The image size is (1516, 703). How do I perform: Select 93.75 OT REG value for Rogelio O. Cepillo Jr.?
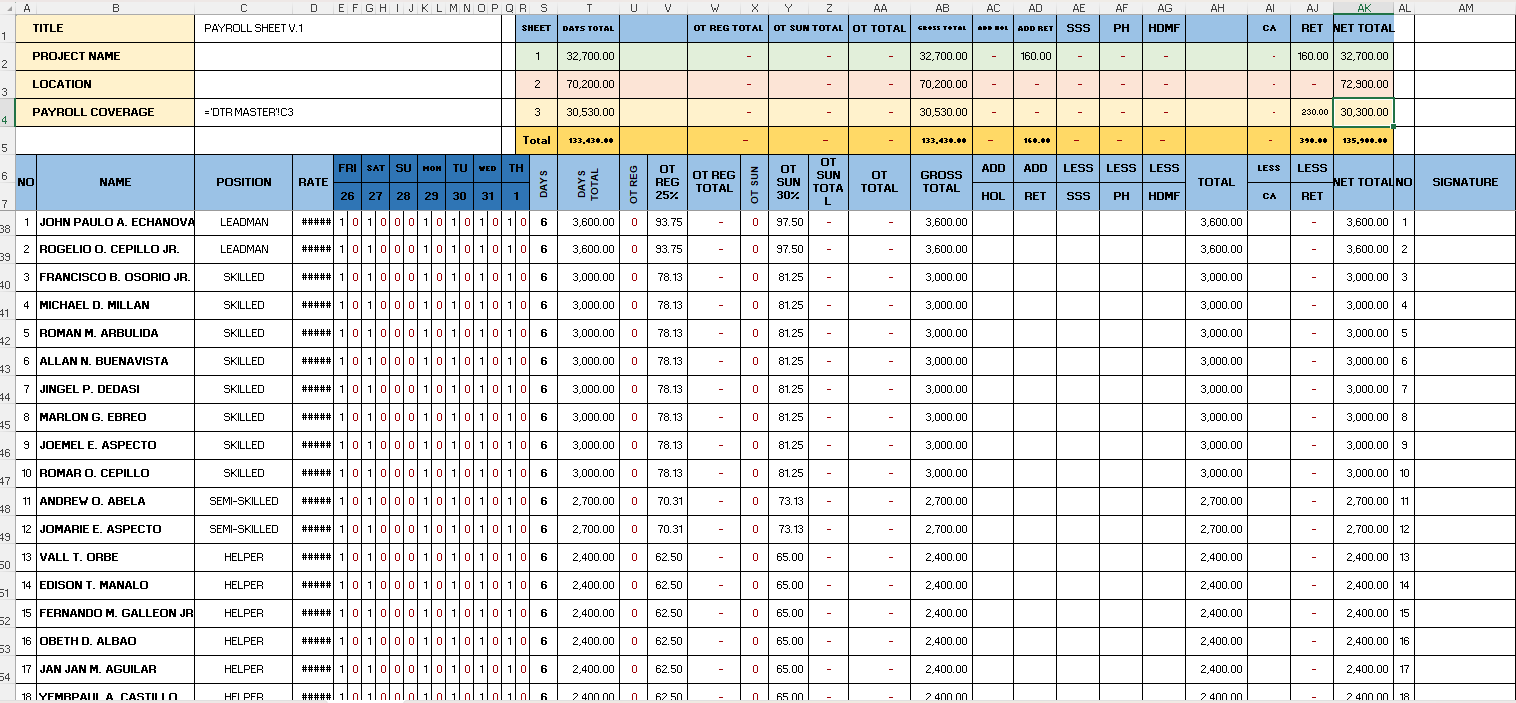[668, 249]
